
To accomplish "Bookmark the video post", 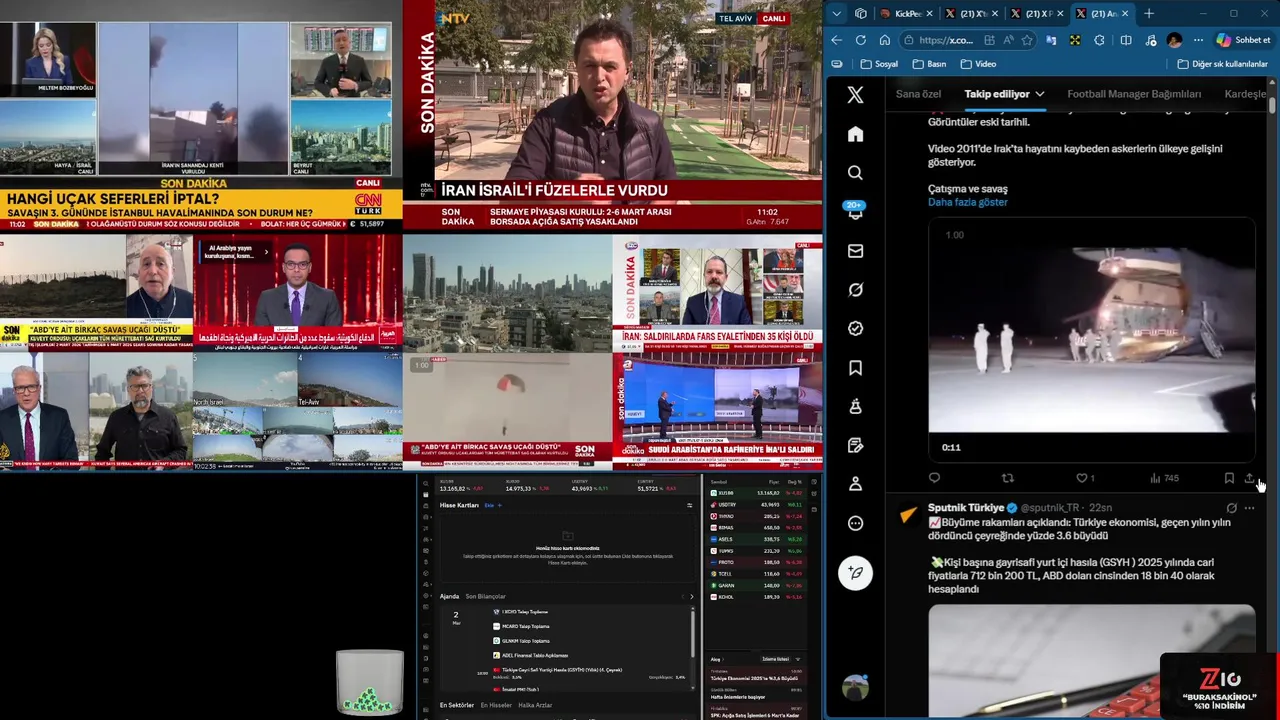I will (x=1229, y=478).
